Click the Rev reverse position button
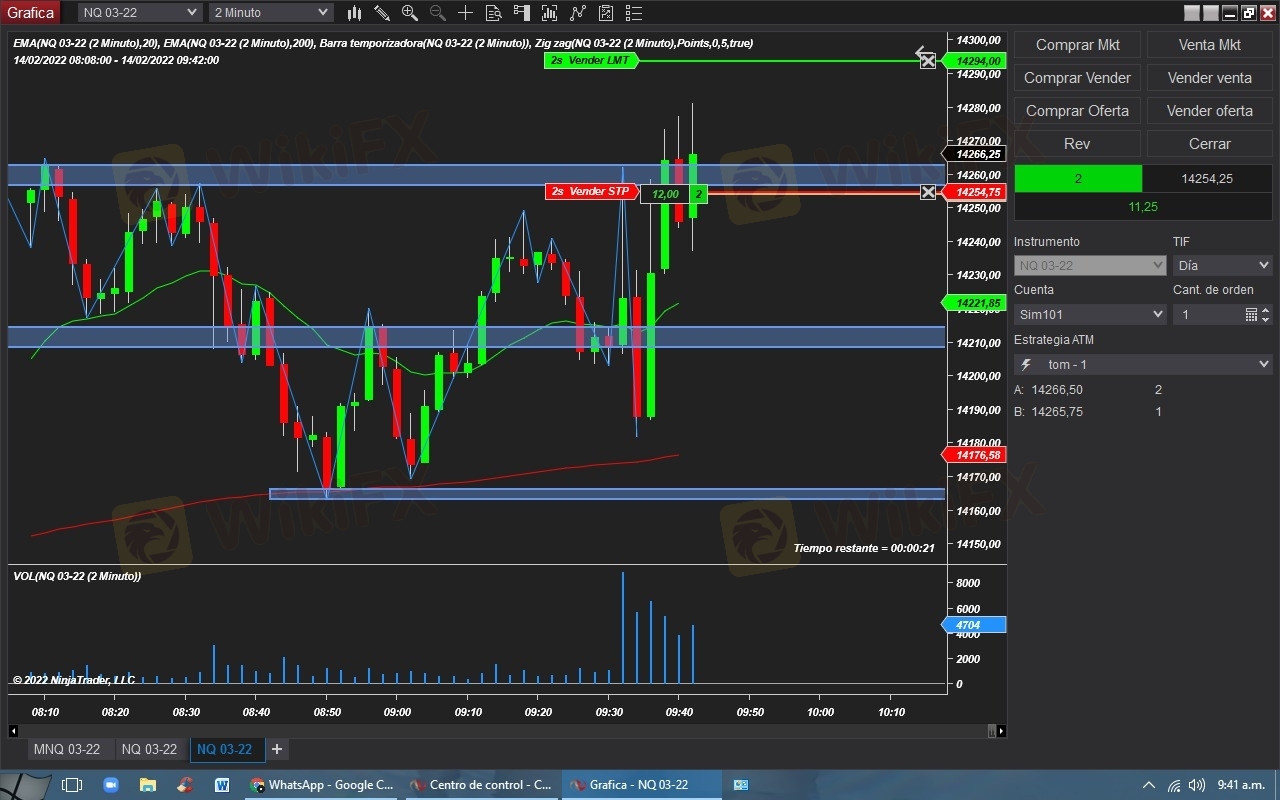Screen dimensions: 1280x800 click(x=1077, y=144)
